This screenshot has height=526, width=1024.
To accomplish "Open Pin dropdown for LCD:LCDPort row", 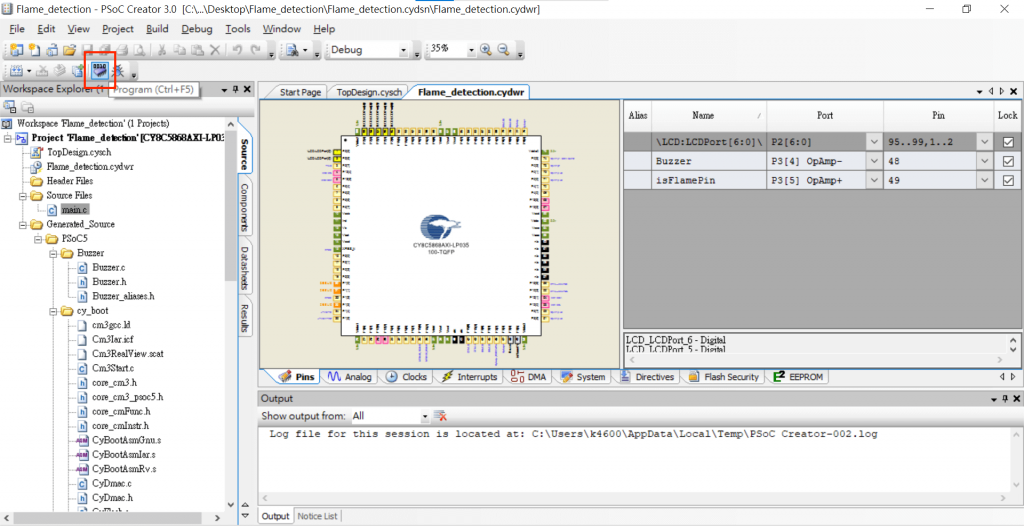I will click(985, 142).
